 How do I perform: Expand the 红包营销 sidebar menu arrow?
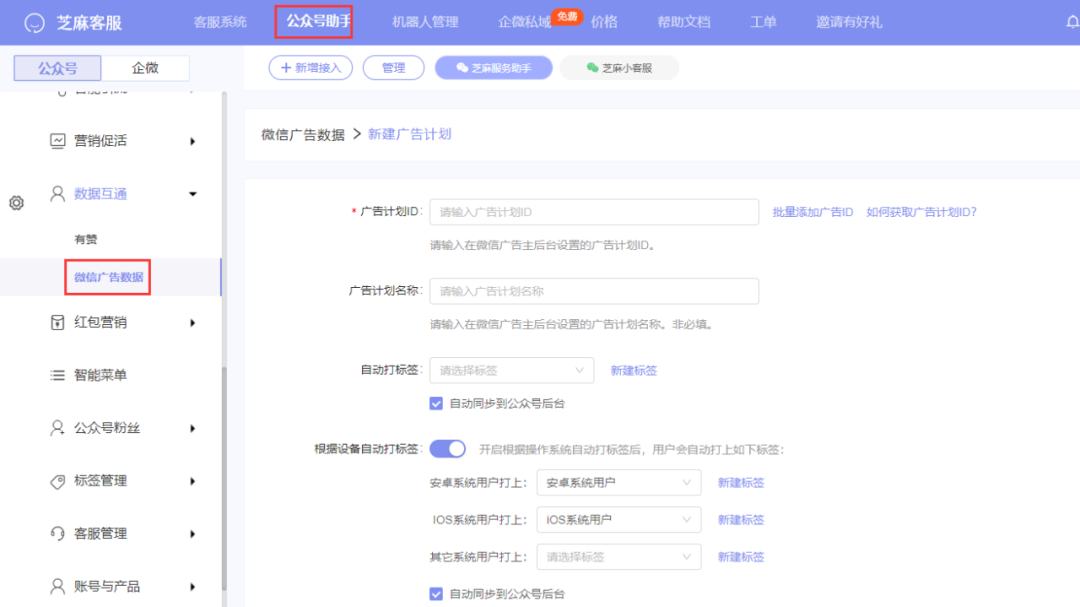(x=193, y=322)
